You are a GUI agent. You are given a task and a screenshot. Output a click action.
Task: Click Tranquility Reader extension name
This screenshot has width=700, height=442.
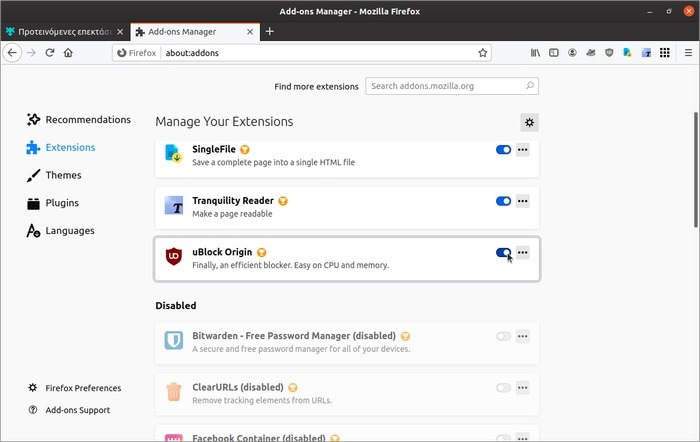tap(233, 200)
